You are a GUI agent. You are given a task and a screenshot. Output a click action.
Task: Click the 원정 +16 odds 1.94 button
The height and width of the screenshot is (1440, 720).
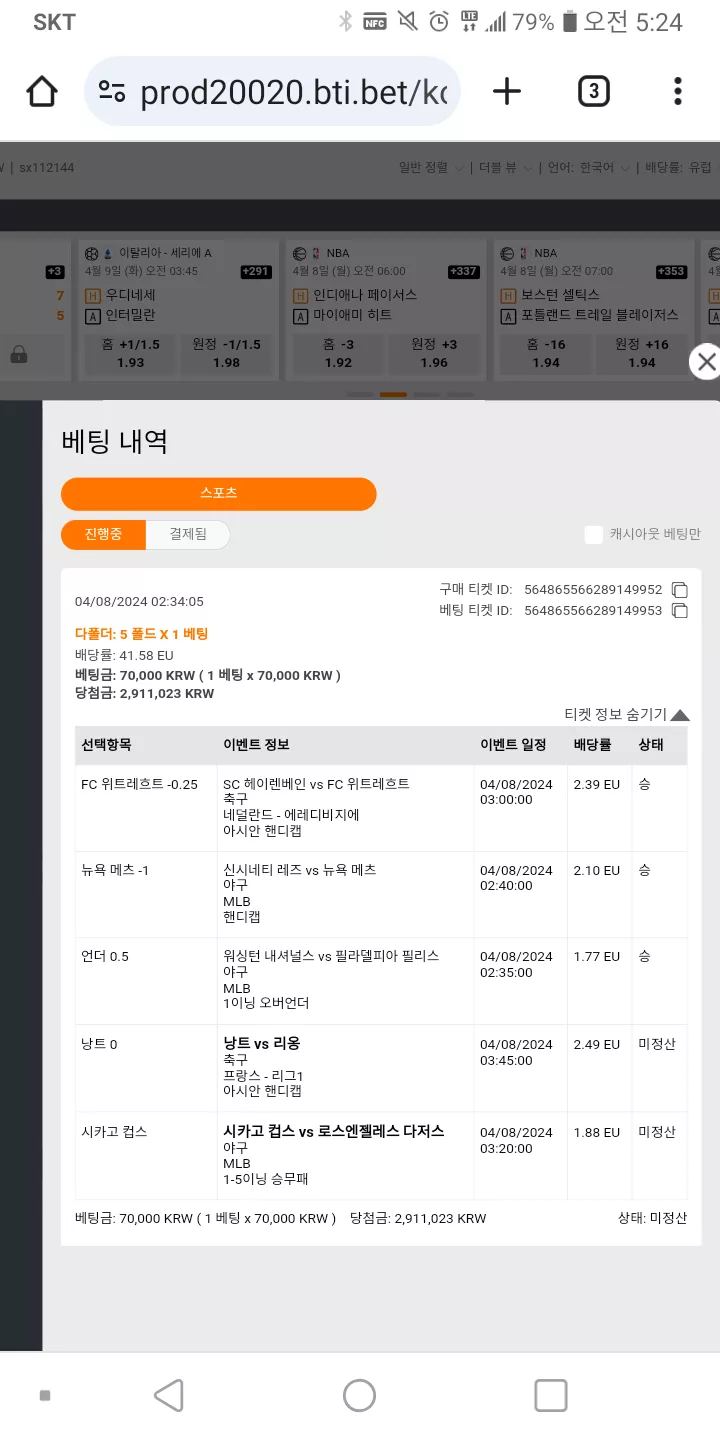point(642,353)
